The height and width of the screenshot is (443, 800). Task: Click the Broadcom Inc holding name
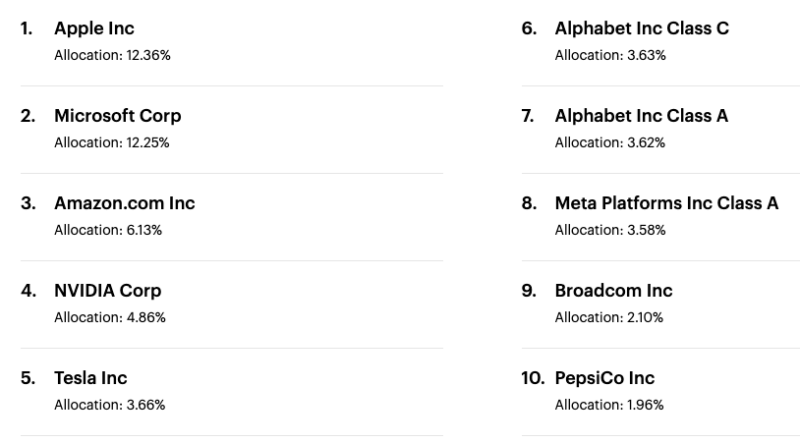point(614,291)
